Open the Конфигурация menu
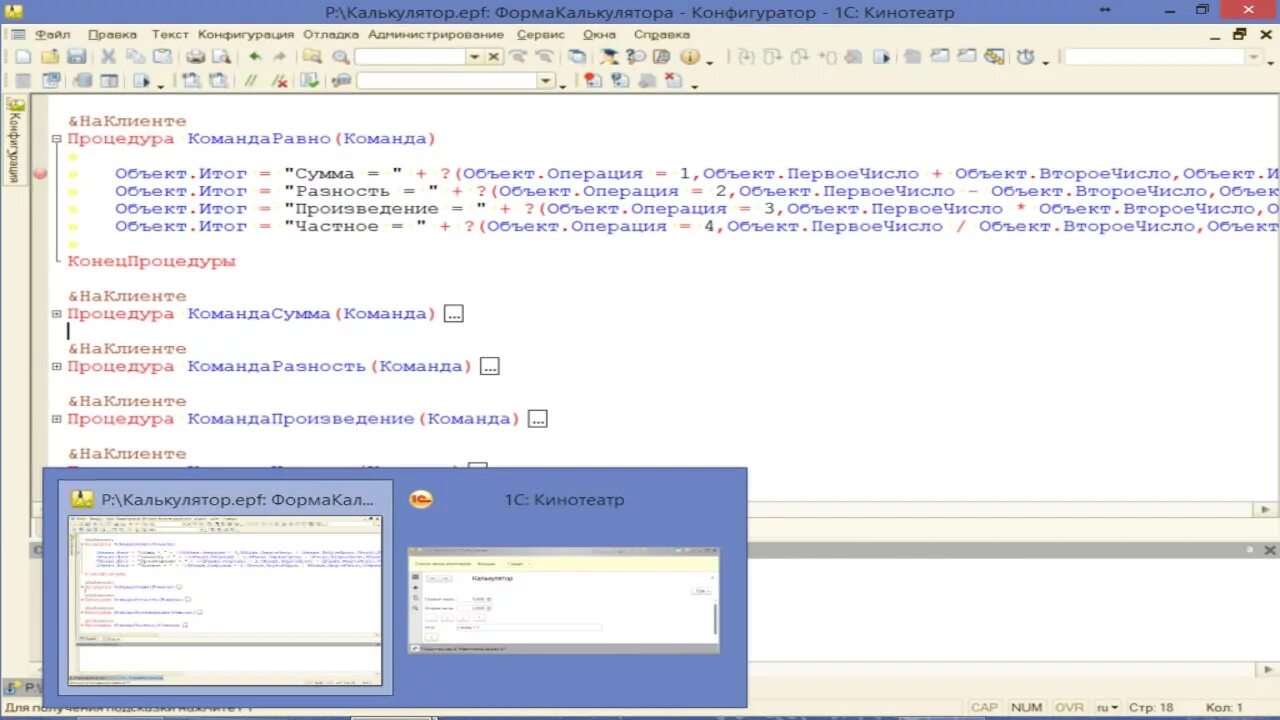This screenshot has height=720, width=1280. pos(246,34)
